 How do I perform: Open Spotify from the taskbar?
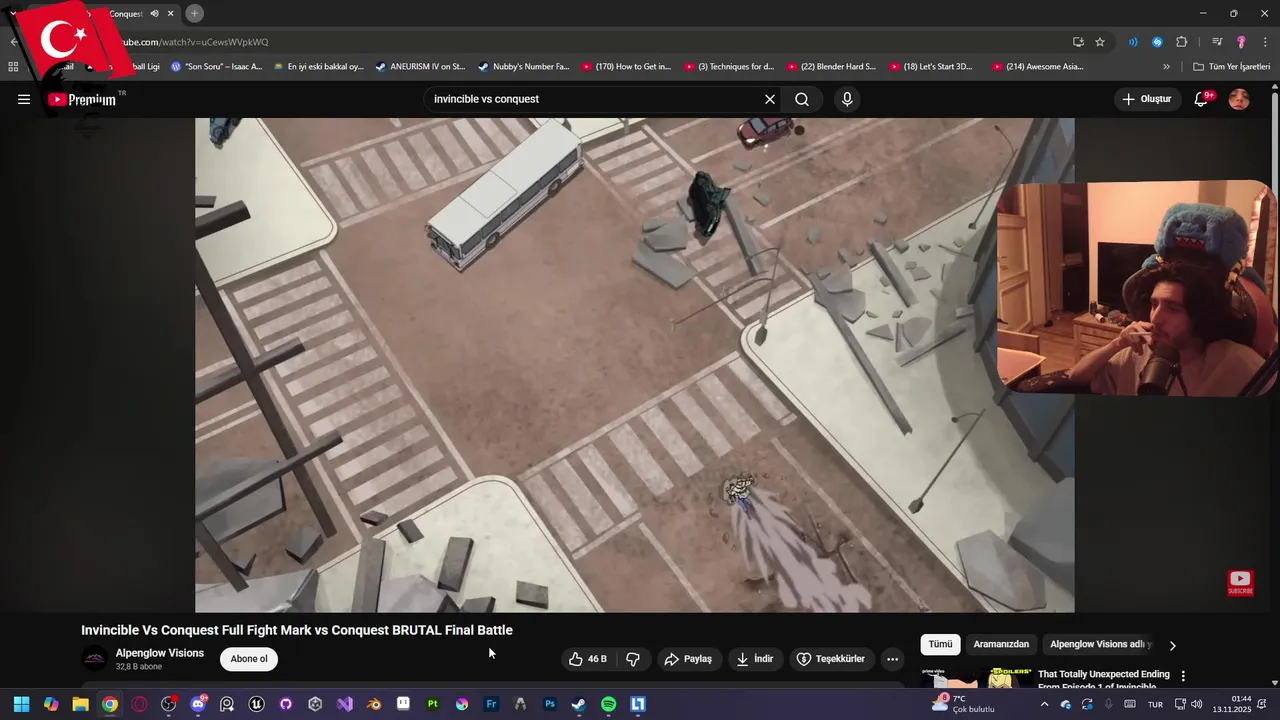[609, 704]
